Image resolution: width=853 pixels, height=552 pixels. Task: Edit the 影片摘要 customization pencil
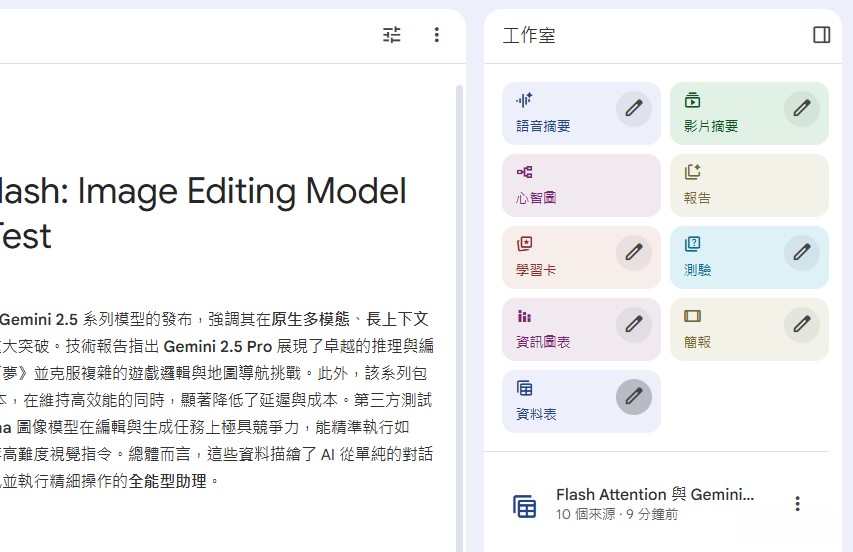tap(801, 108)
